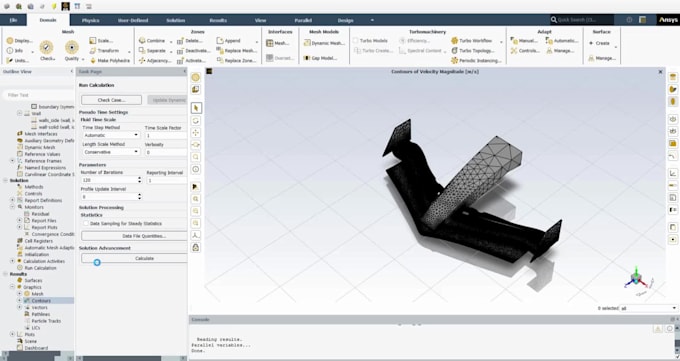Close the Contours graphics window

660,72
